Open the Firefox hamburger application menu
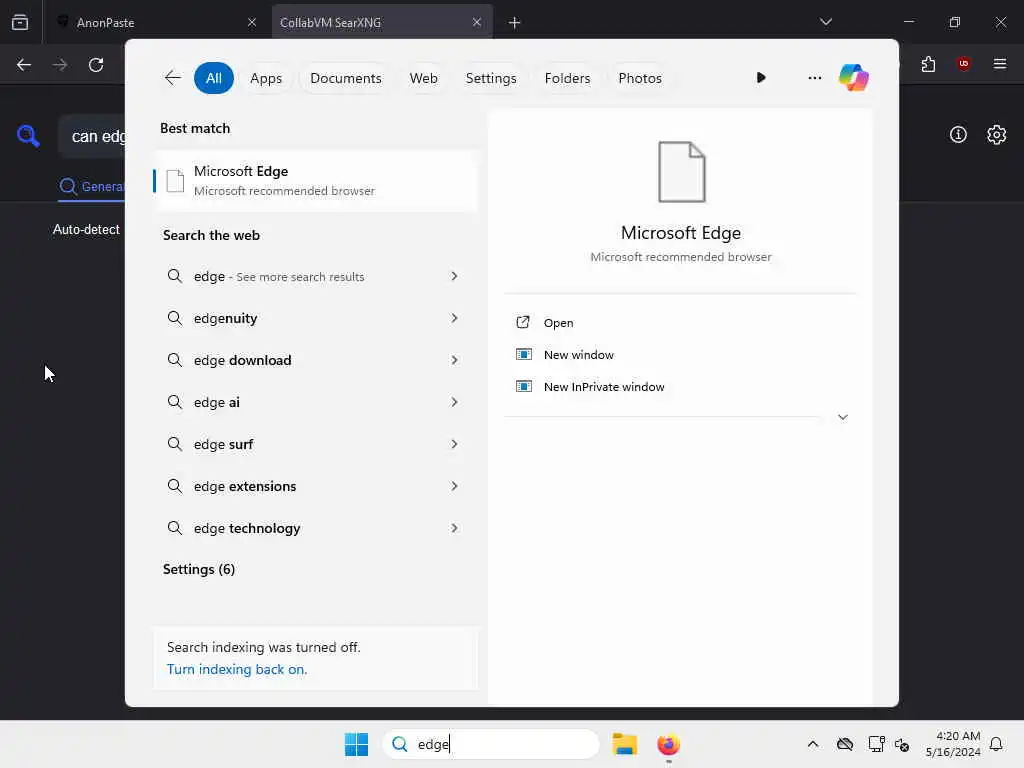1024x768 pixels. [1000, 64]
